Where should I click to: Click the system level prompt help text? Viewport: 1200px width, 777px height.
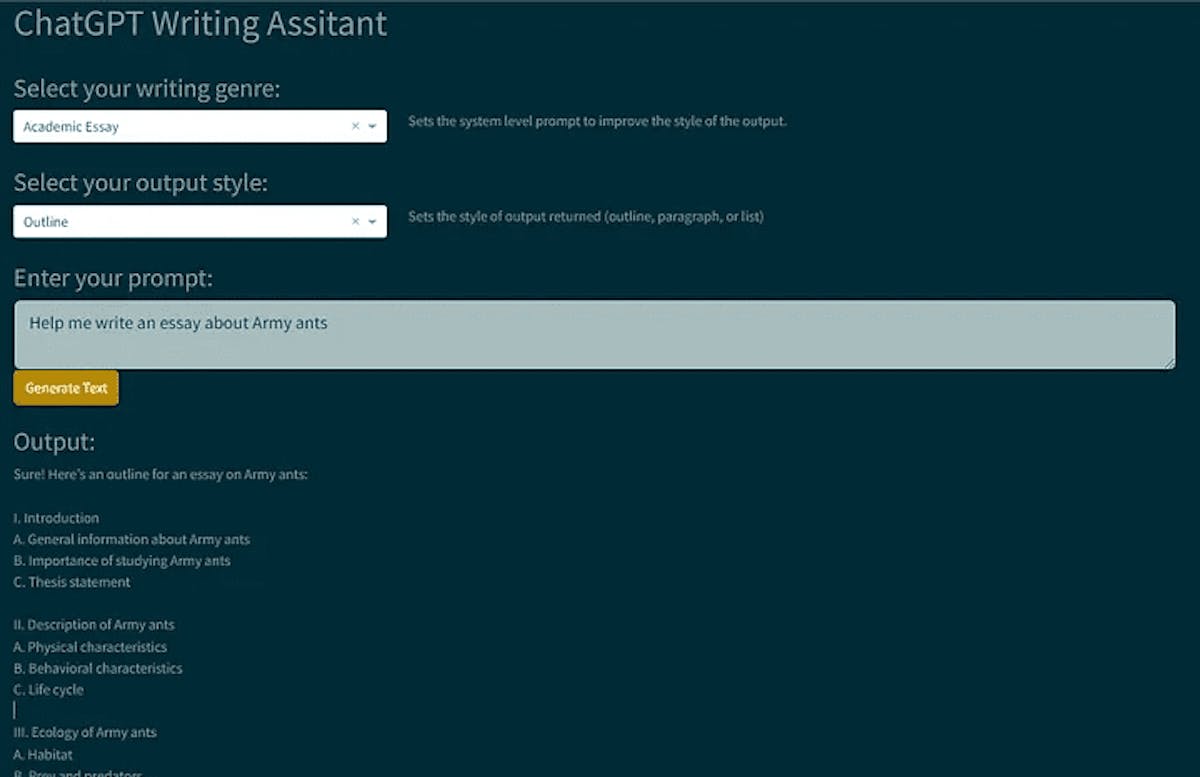point(597,122)
